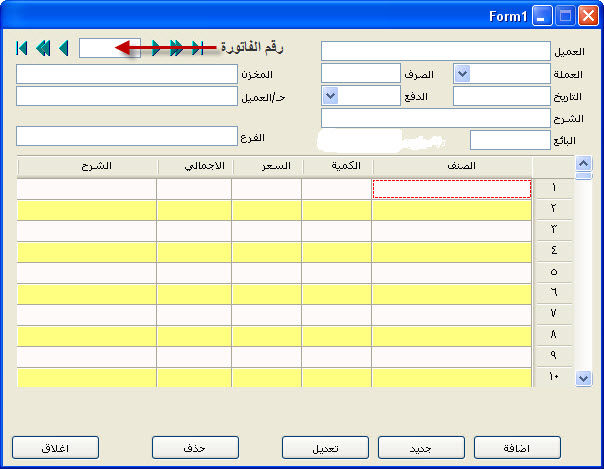Click the اغلاق close button
The height and width of the screenshot is (469, 604).
[55, 448]
